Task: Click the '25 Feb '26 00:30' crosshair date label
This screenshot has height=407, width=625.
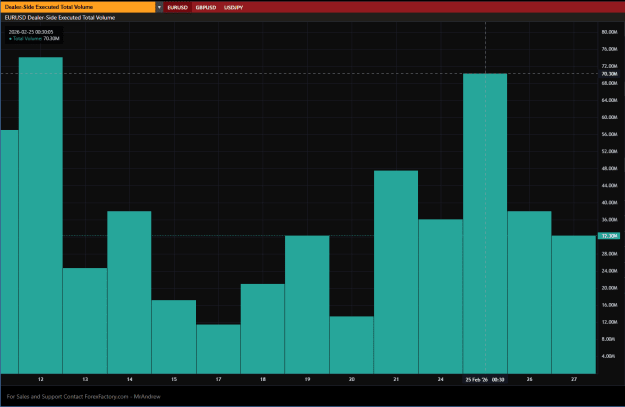Action: coord(485,379)
